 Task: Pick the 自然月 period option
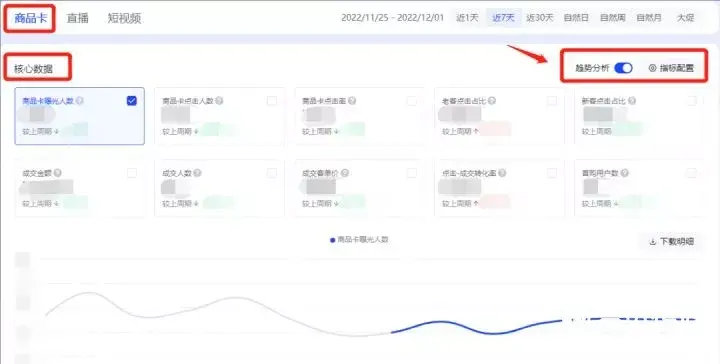pos(649,18)
